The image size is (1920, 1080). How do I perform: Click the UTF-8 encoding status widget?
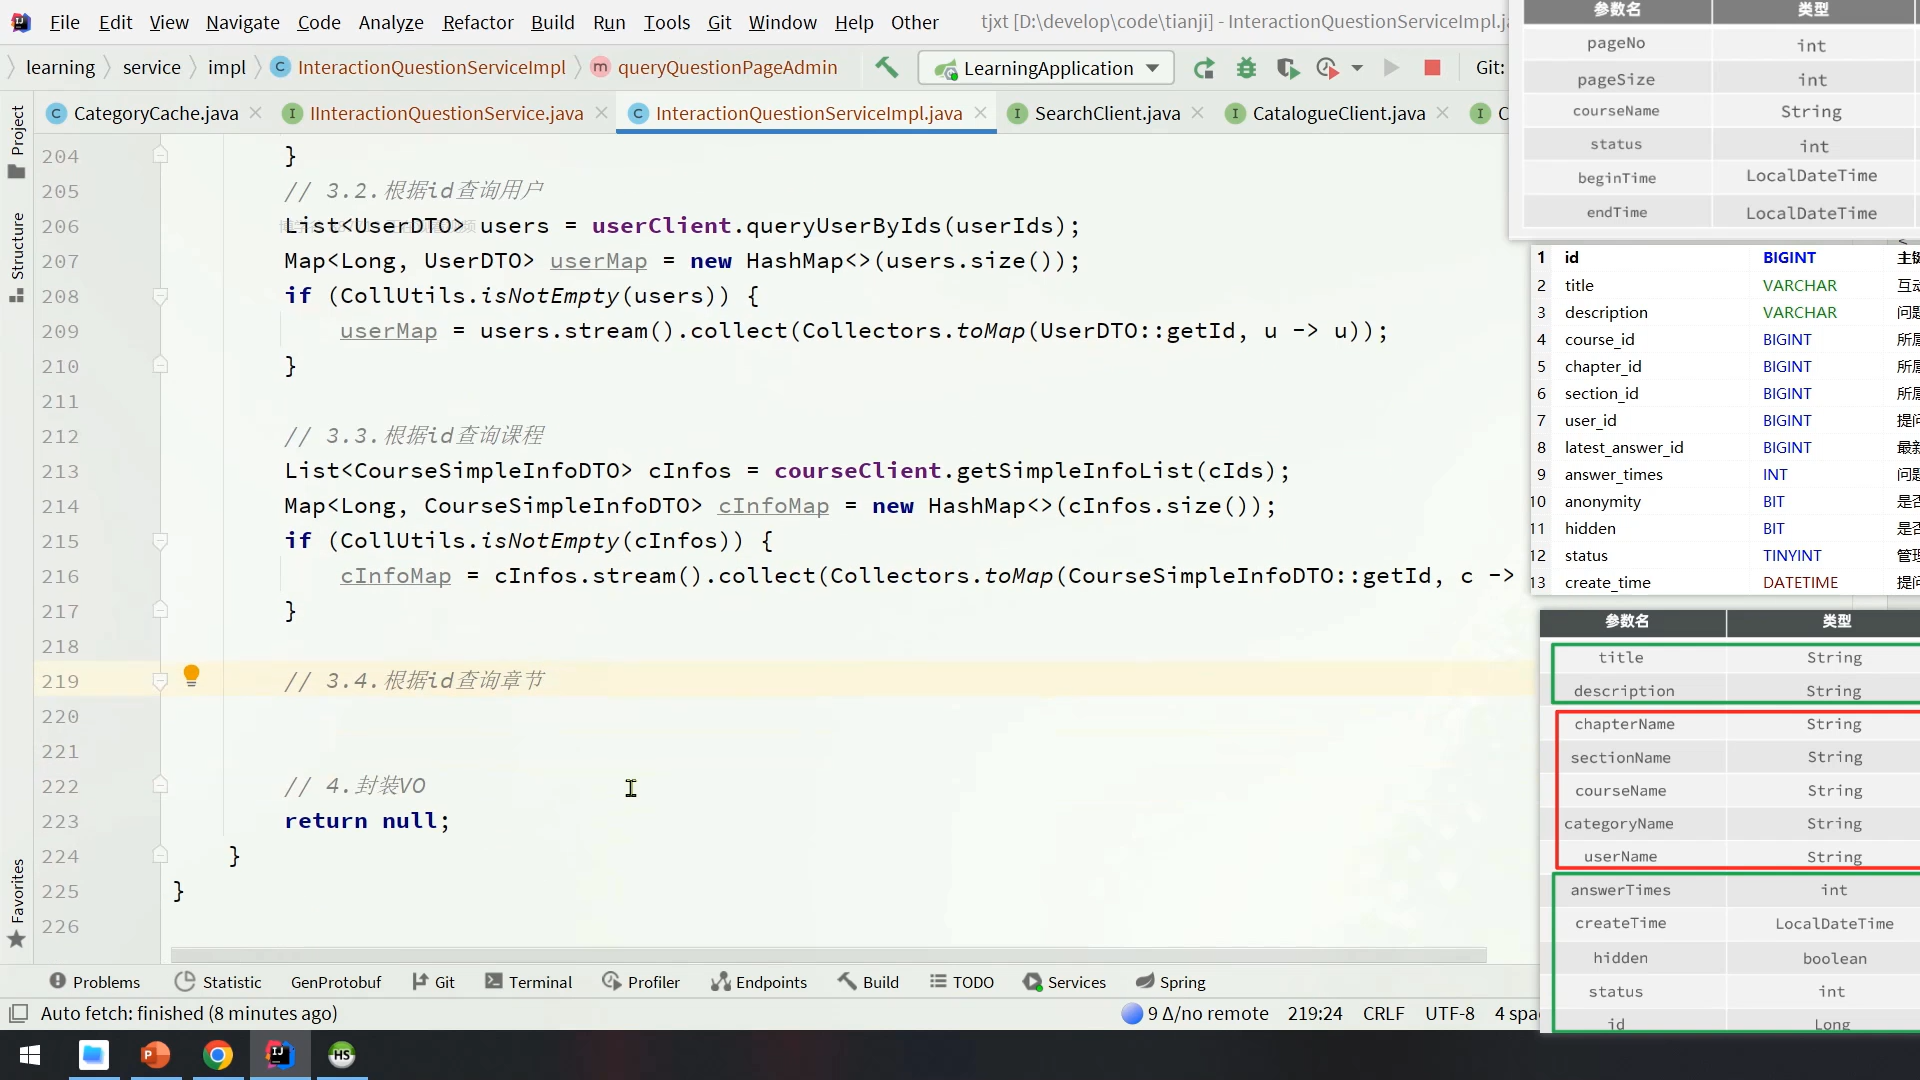click(x=1449, y=1013)
